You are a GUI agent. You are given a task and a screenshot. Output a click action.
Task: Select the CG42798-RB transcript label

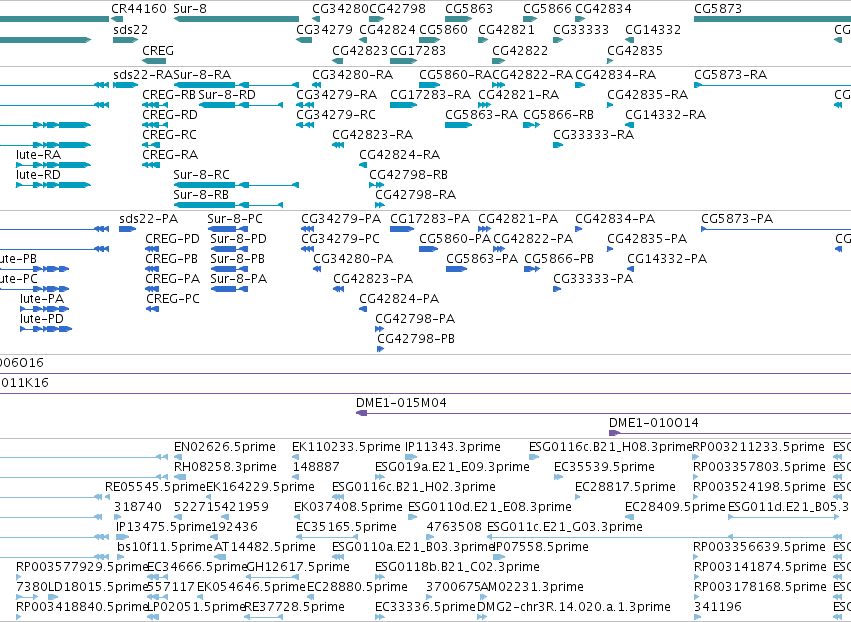pos(409,174)
